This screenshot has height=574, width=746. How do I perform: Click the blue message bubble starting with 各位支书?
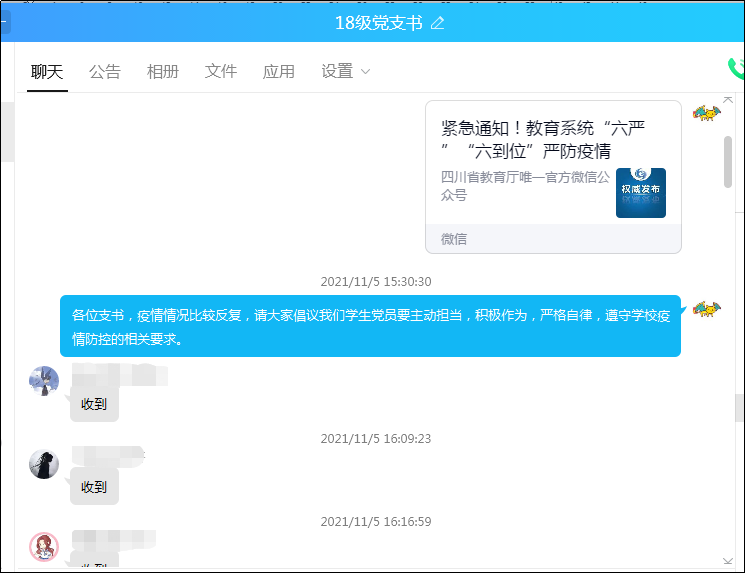click(x=370, y=326)
